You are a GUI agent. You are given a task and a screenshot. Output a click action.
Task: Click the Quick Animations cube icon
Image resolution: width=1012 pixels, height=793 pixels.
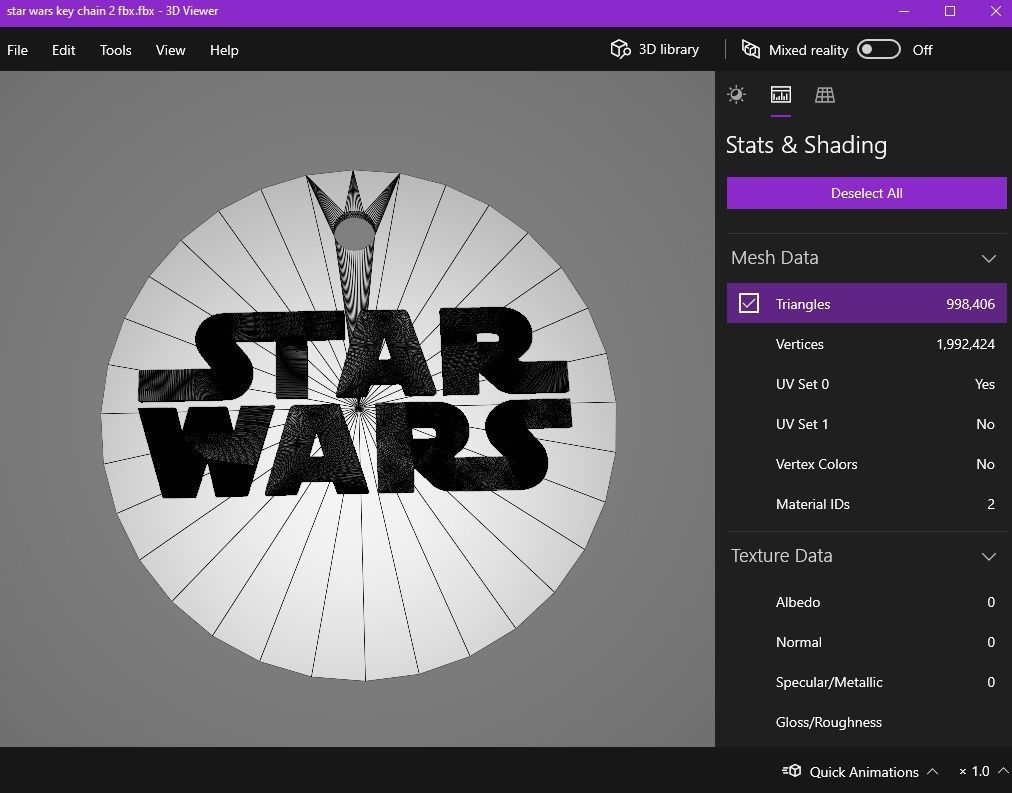point(792,771)
